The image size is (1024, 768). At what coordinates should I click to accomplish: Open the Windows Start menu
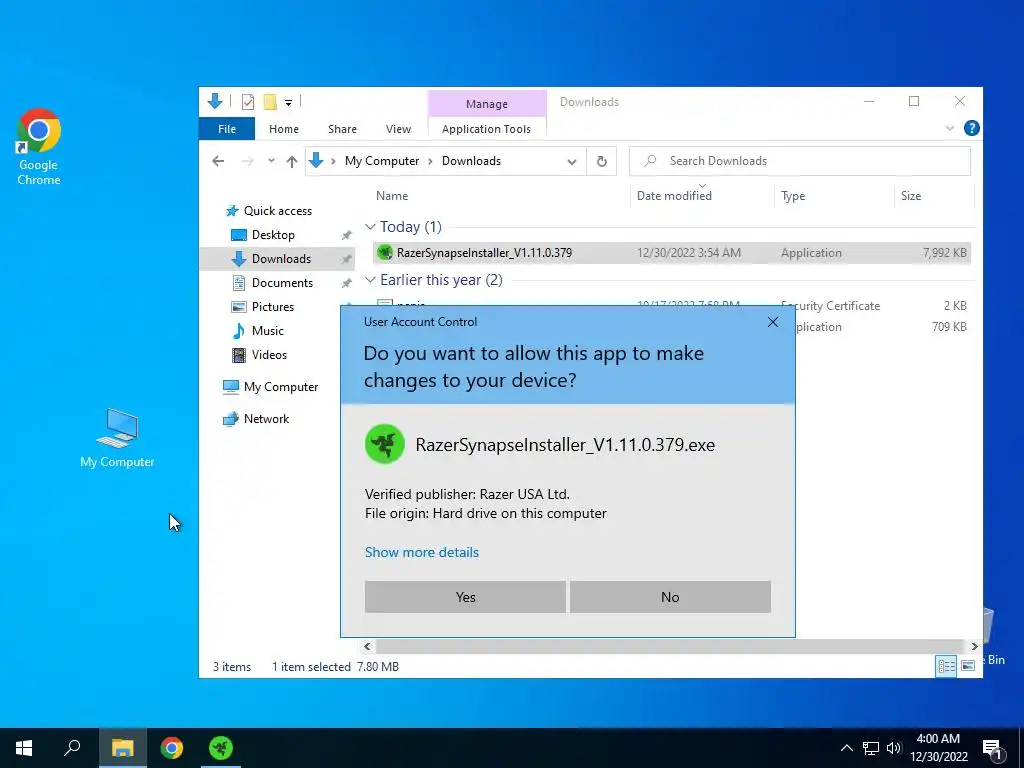click(x=24, y=748)
